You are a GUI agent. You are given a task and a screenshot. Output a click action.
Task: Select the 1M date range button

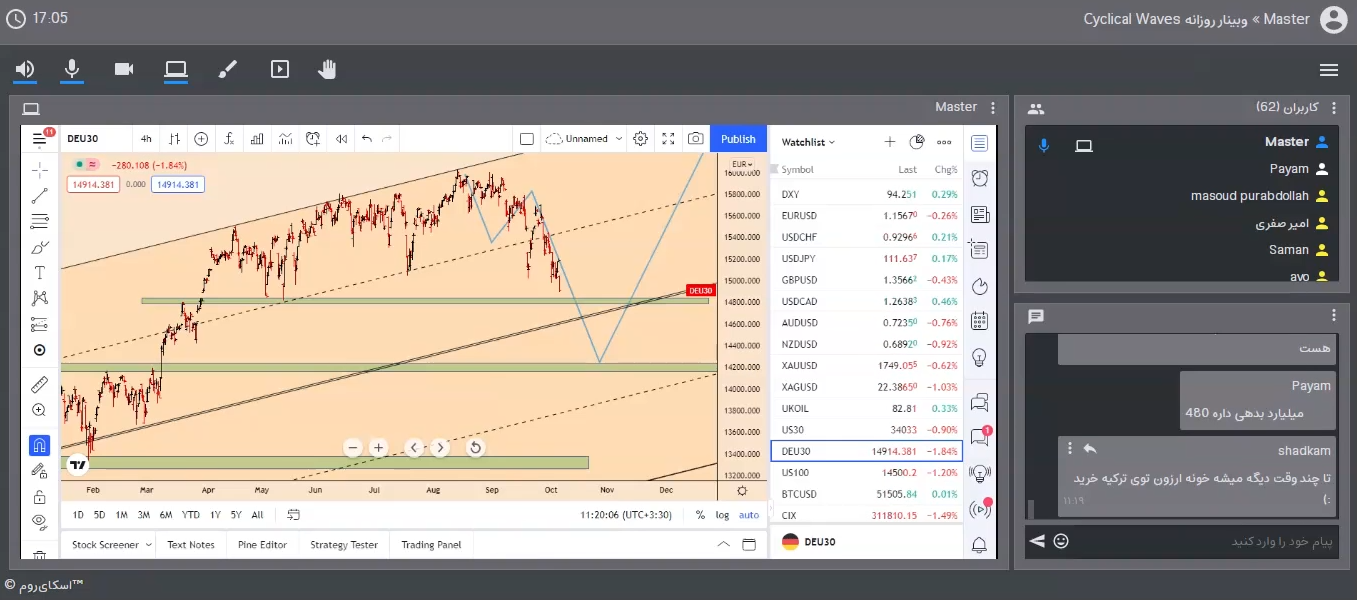point(121,515)
